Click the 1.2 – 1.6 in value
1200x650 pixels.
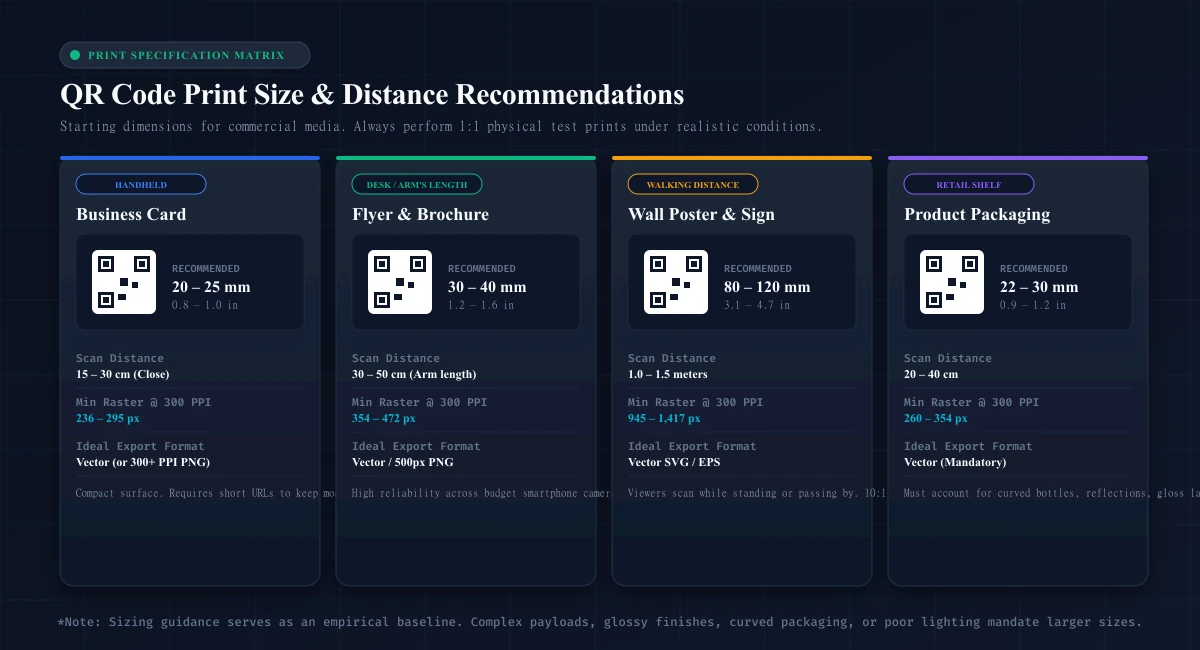pyautogui.click(x=481, y=305)
